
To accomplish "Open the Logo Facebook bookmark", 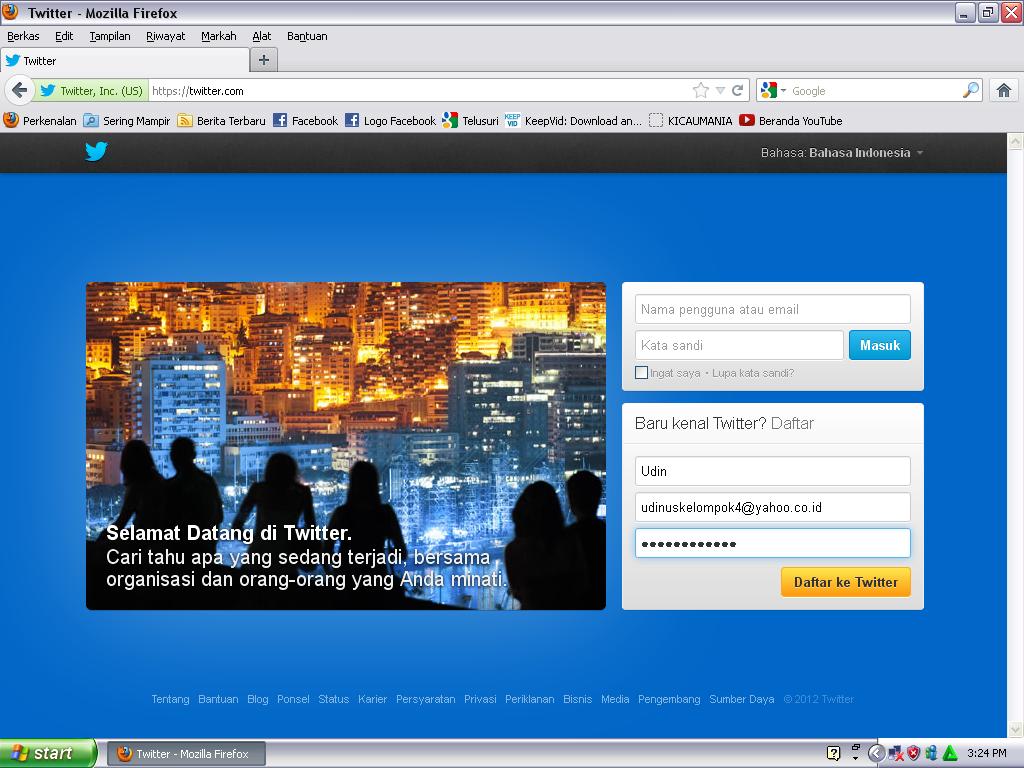I will point(391,120).
